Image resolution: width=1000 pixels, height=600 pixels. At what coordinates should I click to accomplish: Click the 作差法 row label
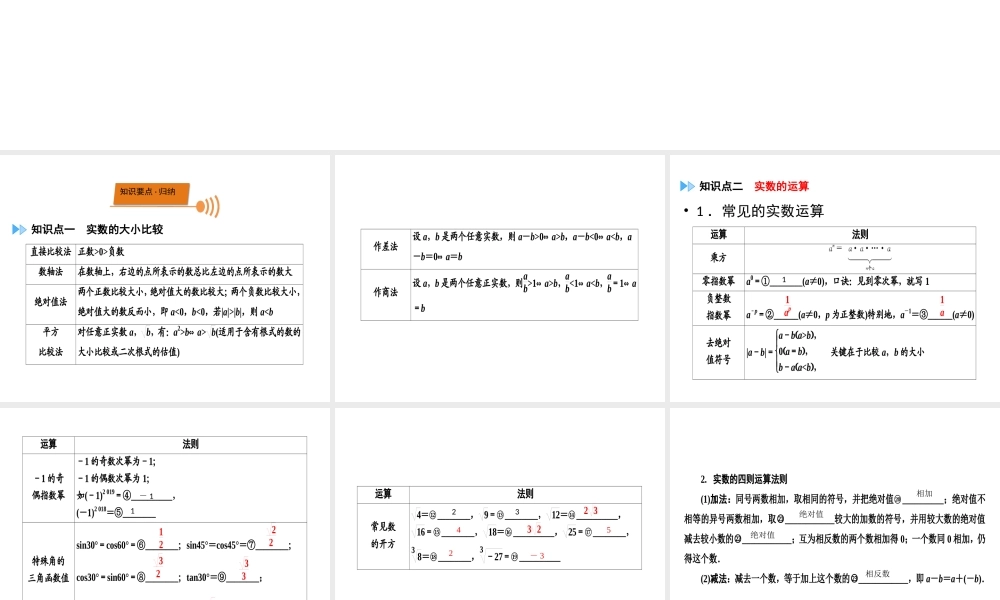click(385, 247)
